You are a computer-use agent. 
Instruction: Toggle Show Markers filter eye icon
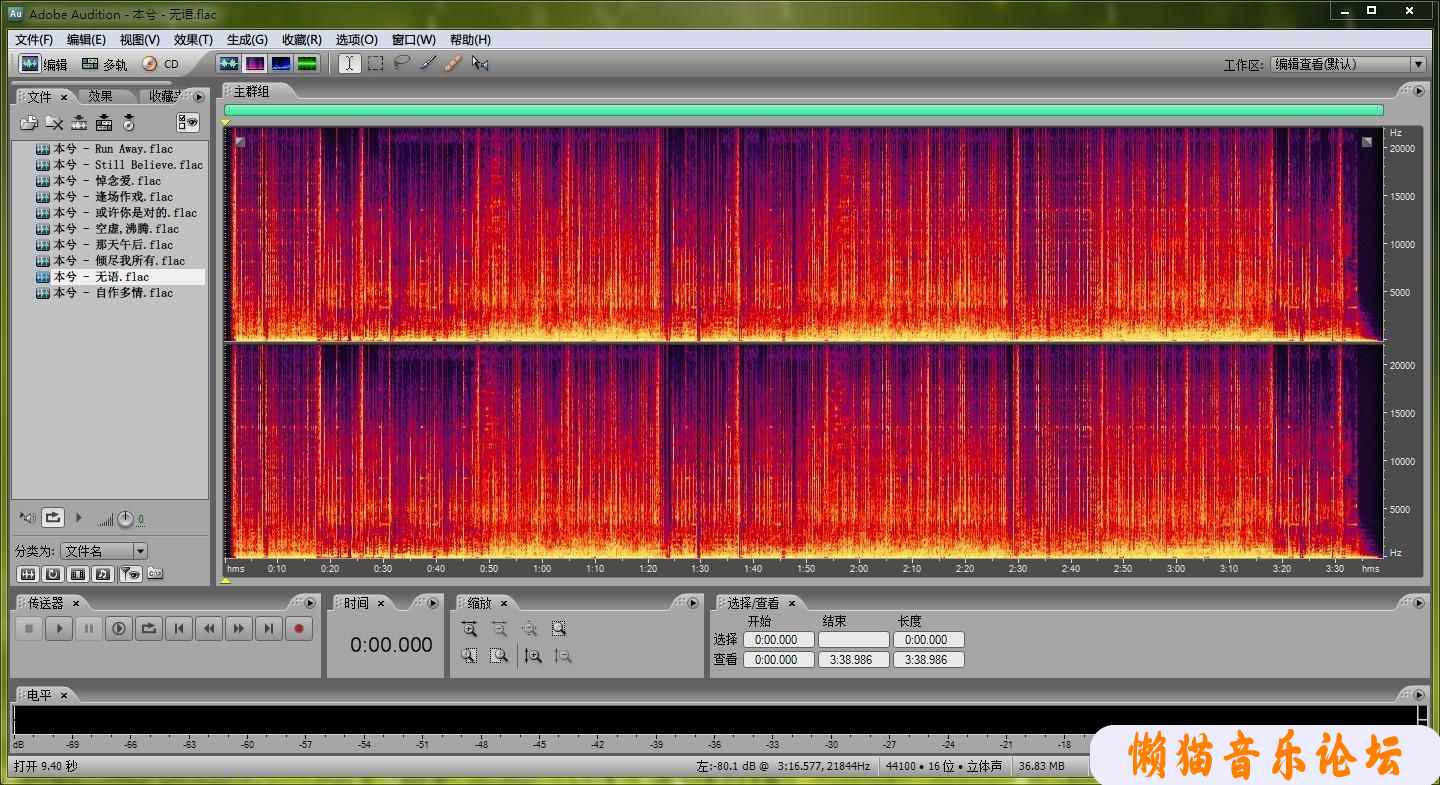point(130,574)
